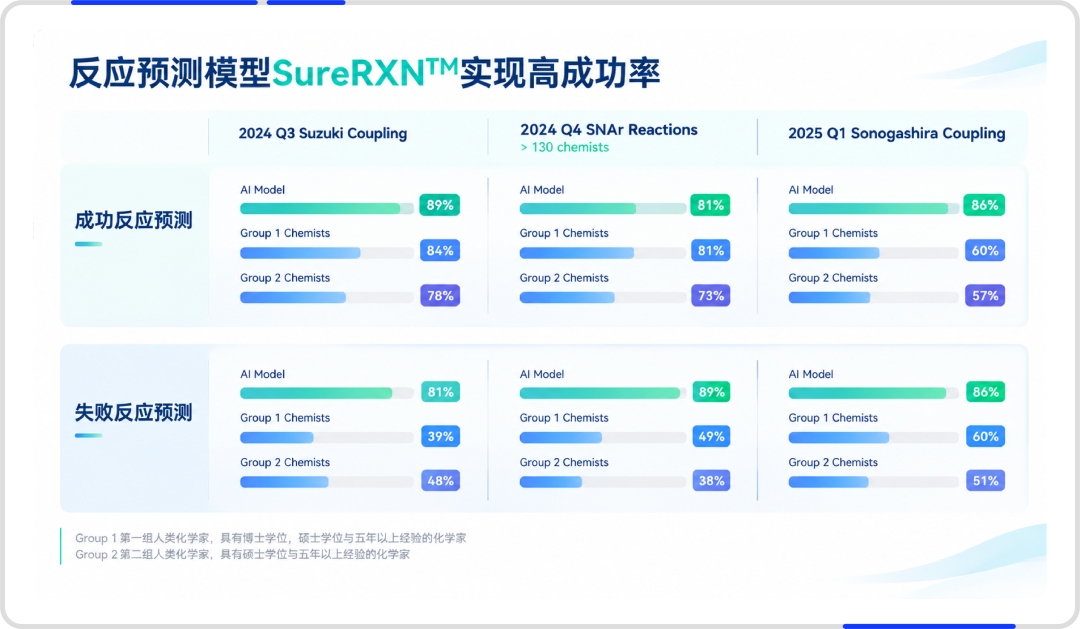Click the 38% badge
This screenshot has width=1080, height=629.
pyautogui.click(x=711, y=481)
